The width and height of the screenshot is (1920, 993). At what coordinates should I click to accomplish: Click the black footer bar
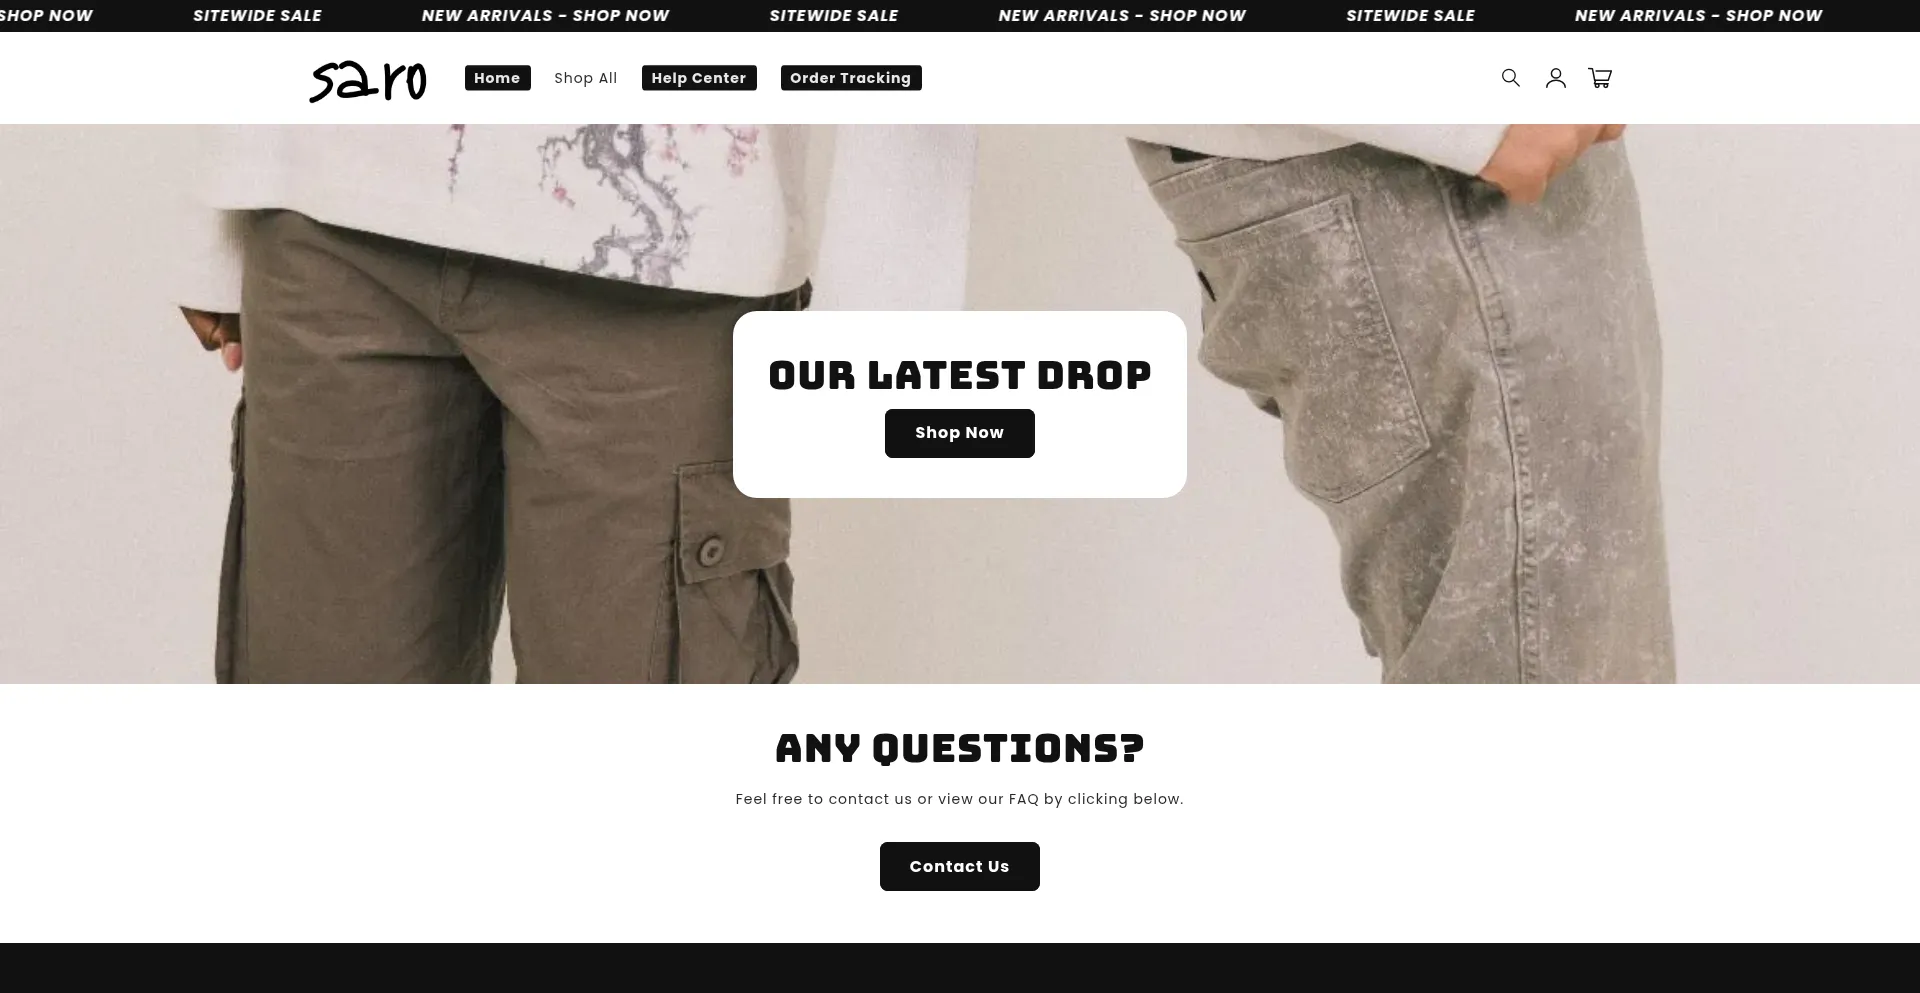959,968
